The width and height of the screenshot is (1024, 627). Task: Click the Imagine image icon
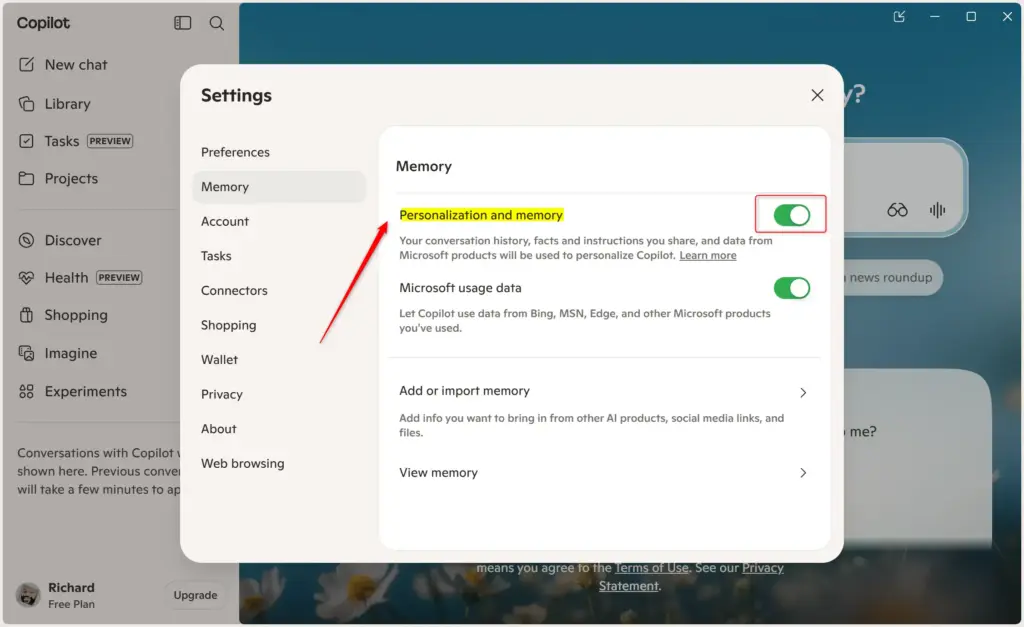pos(26,353)
